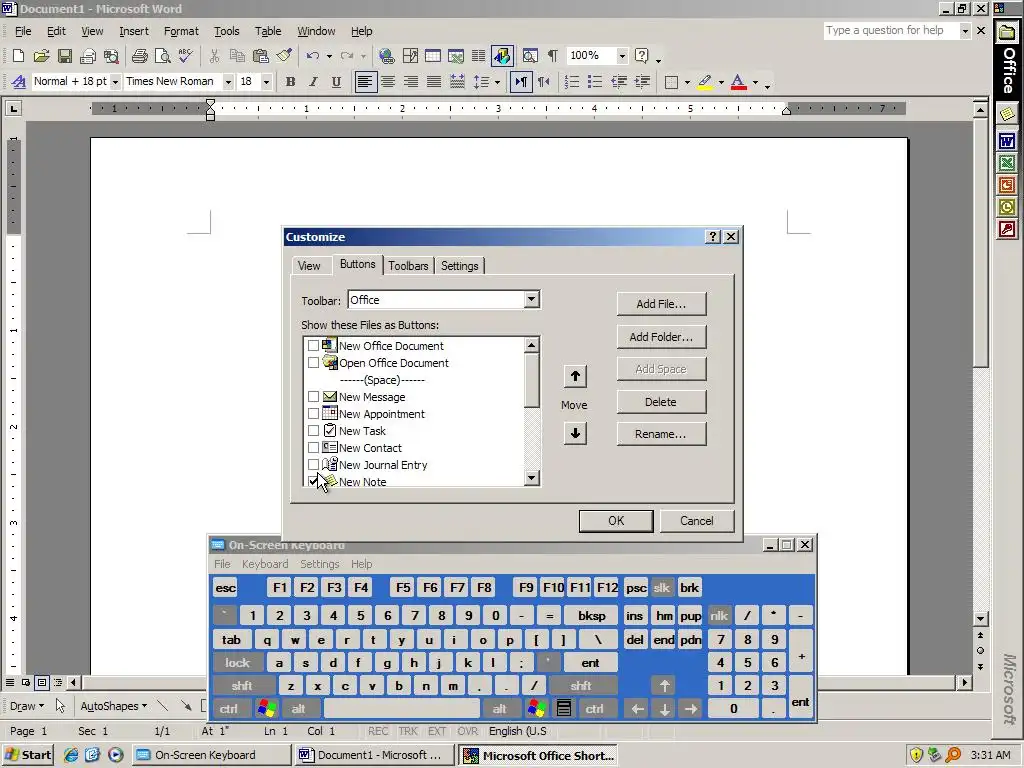Viewport: 1024px width, 768px height.
Task: Increase the paragraph indent
Action: (x=641, y=82)
